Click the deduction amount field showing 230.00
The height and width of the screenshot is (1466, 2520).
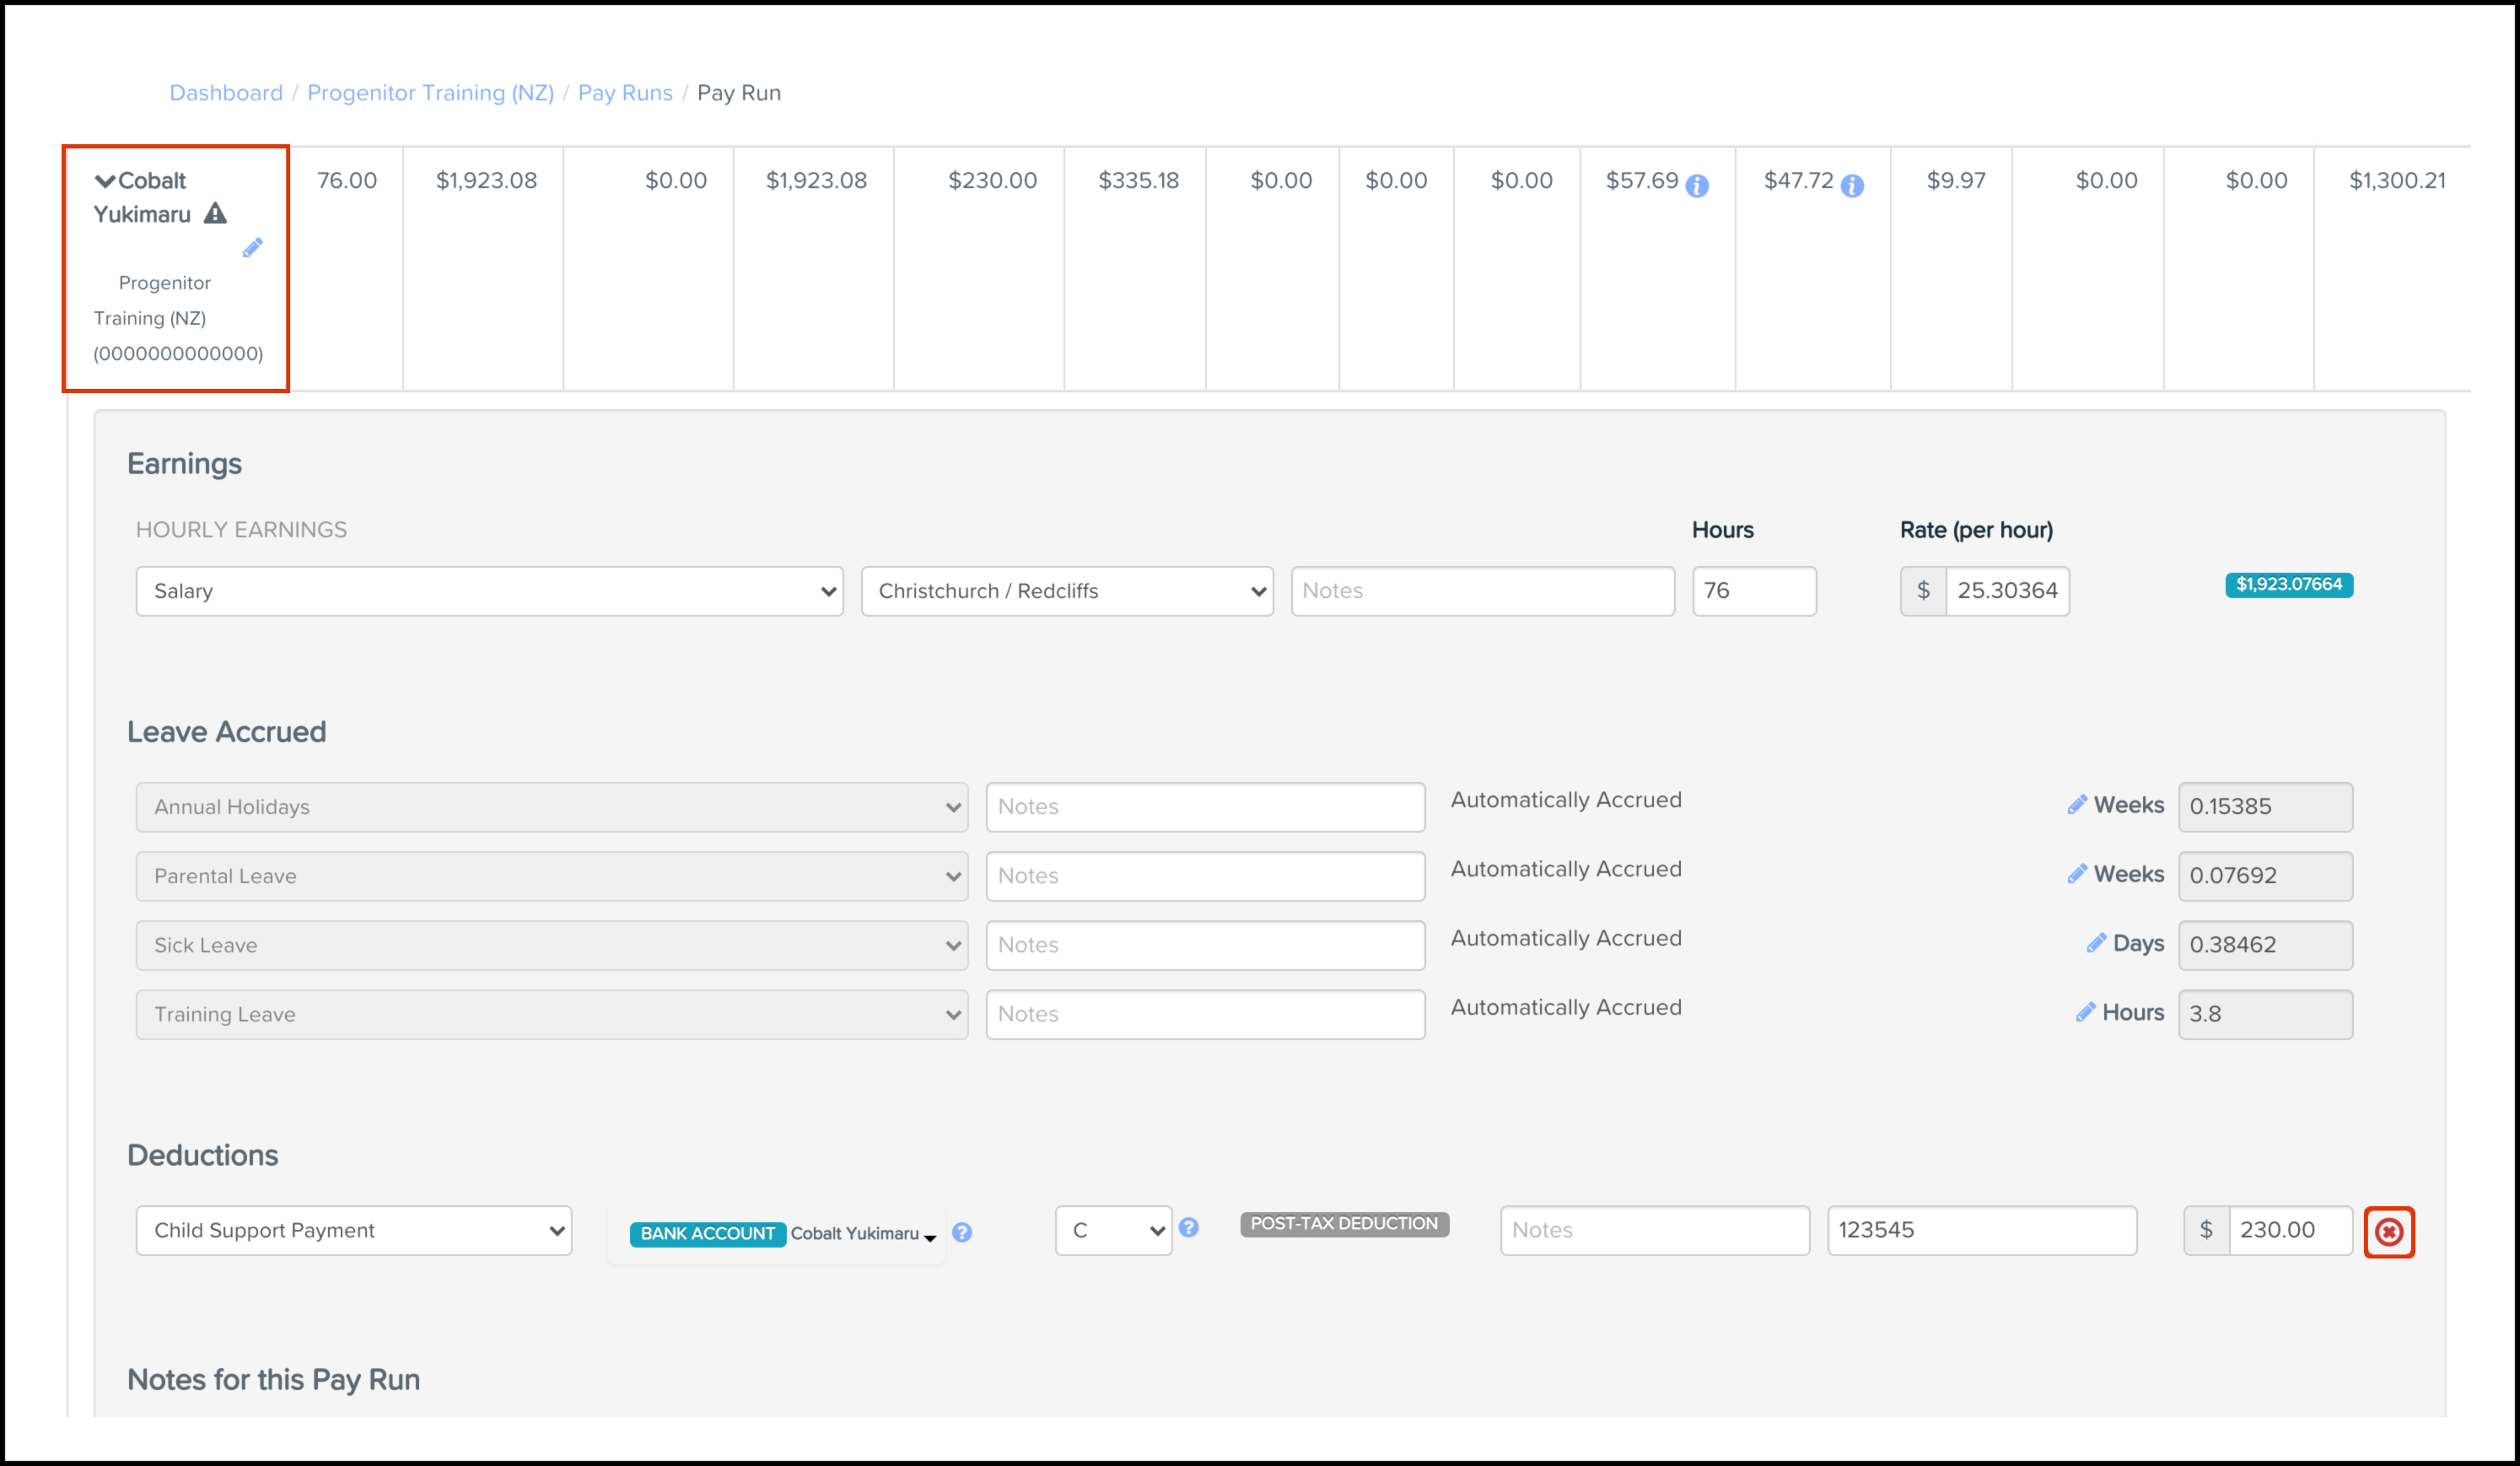[2289, 1231]
